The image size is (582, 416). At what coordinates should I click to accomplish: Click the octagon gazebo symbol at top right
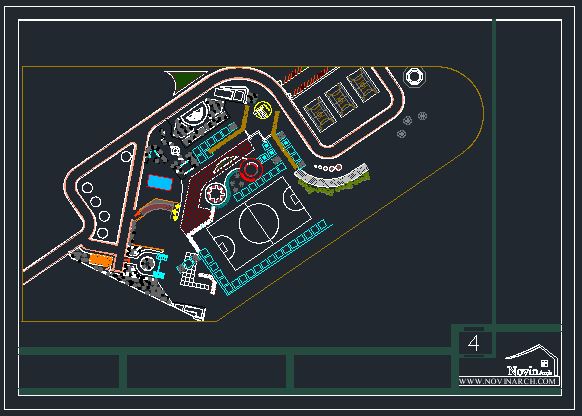[414, 77]
